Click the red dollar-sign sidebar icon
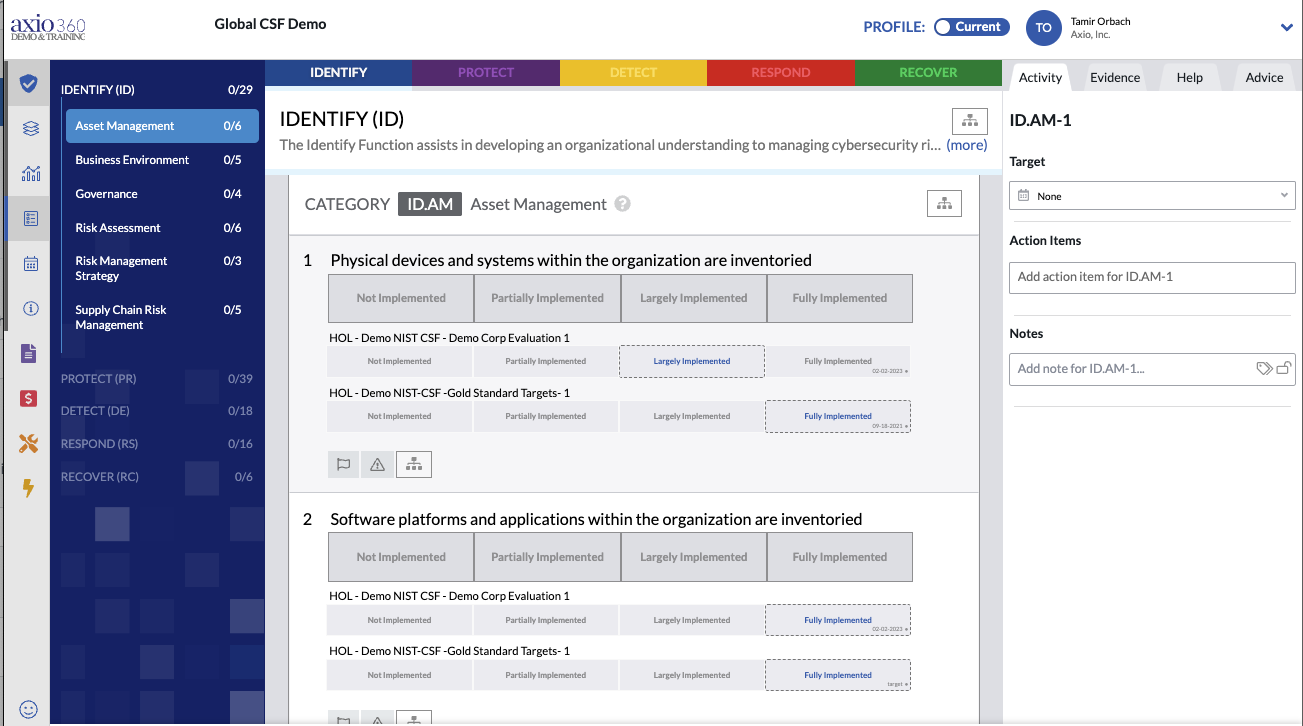This screenshot has height=726, width=1303. [27, 398]
